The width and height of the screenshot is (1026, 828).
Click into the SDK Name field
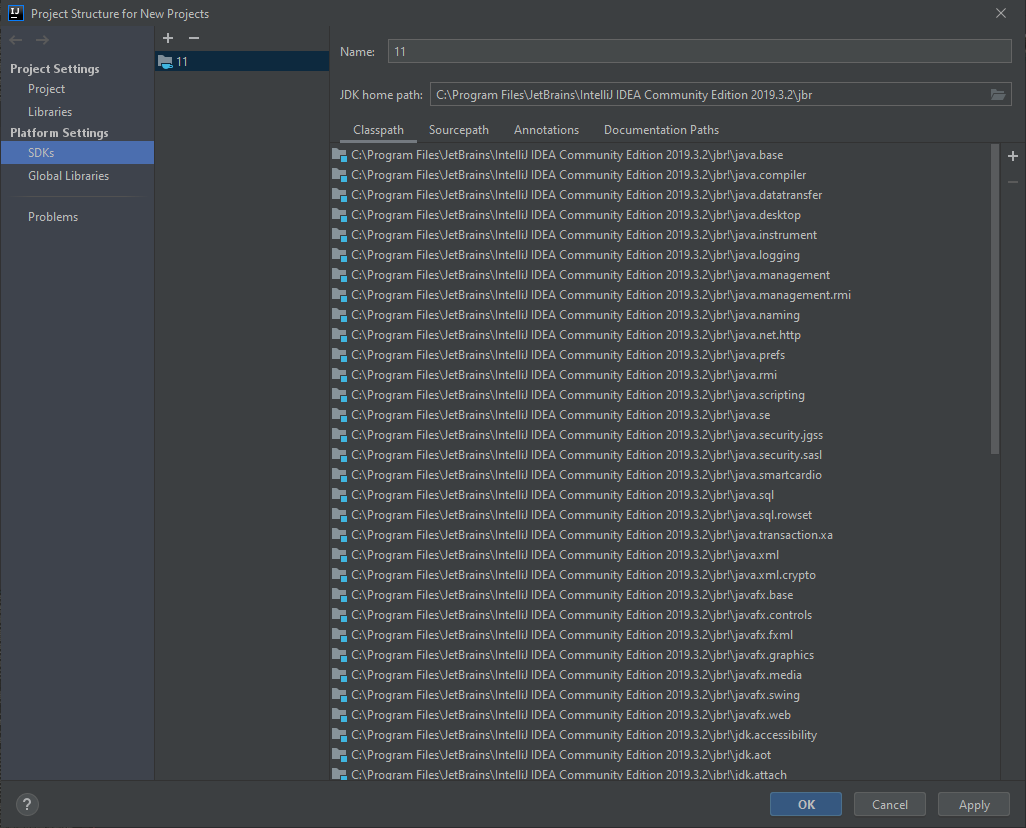(x=699, y=52)
